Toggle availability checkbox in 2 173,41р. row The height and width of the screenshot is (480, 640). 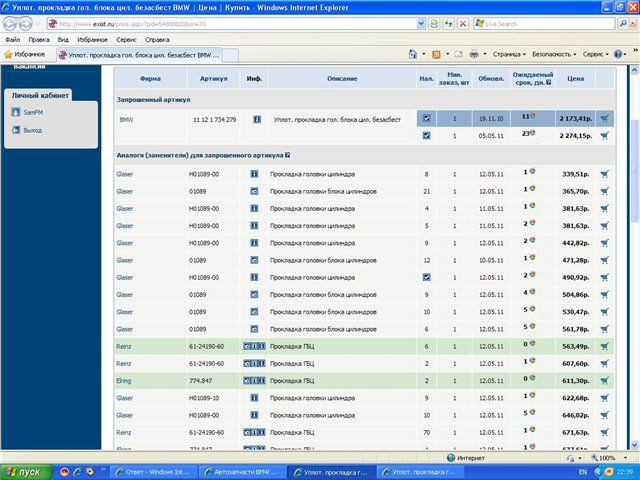click(426, 119)
